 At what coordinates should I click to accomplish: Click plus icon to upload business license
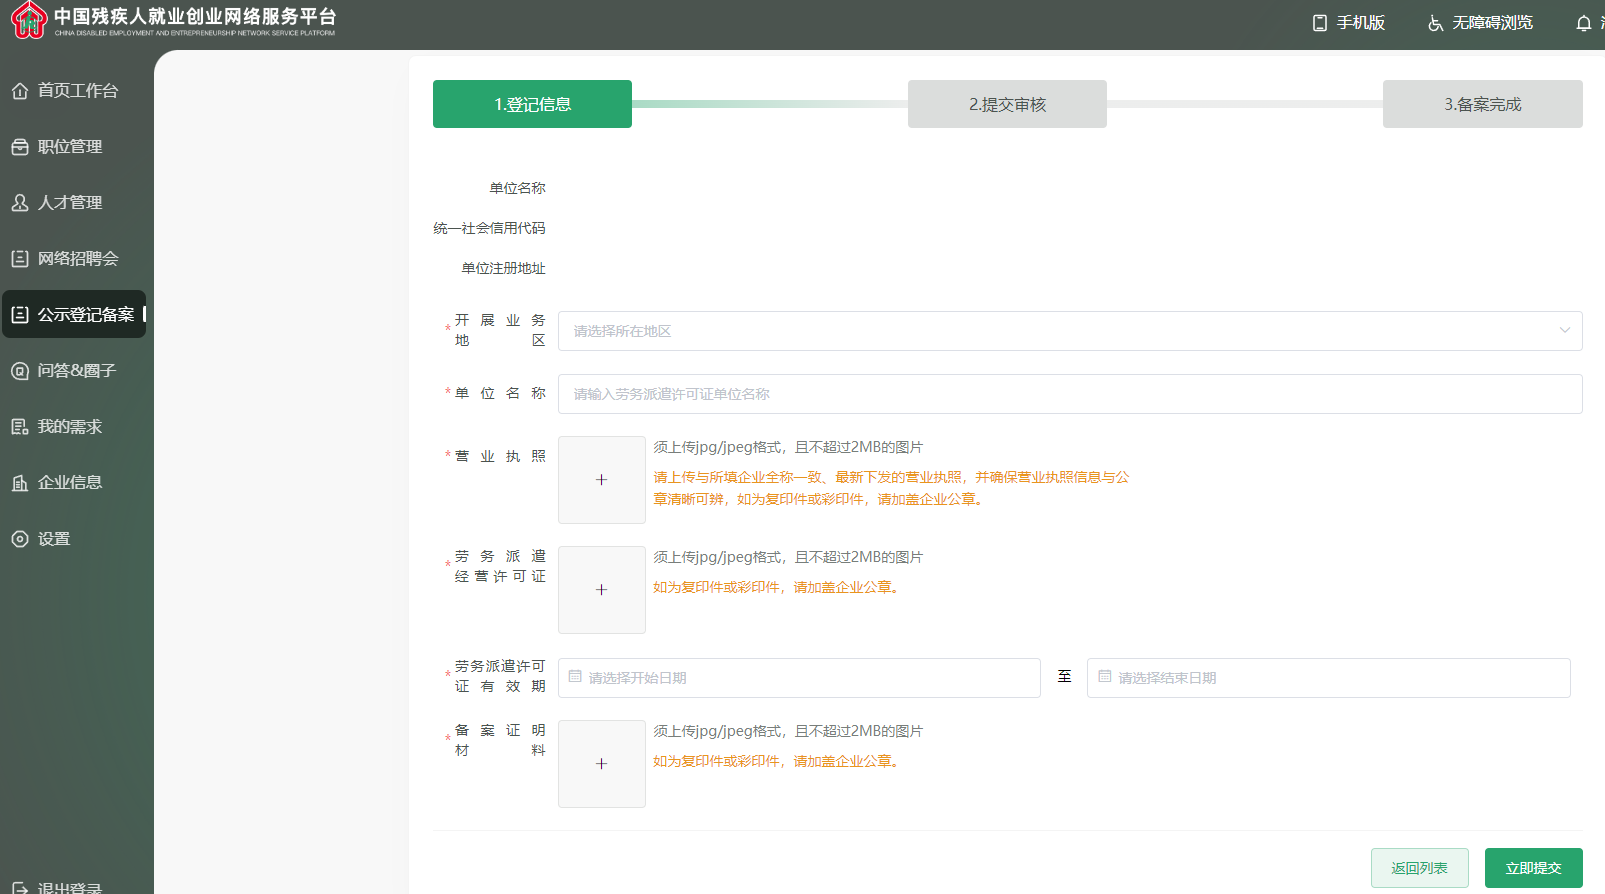[x=601, y=480]
